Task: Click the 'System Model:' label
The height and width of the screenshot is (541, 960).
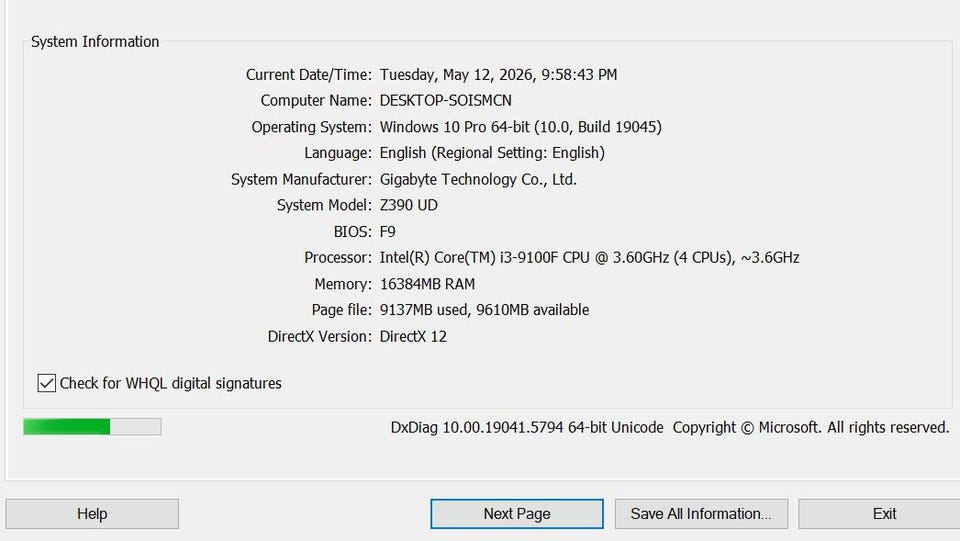Action: coord(324,205)
